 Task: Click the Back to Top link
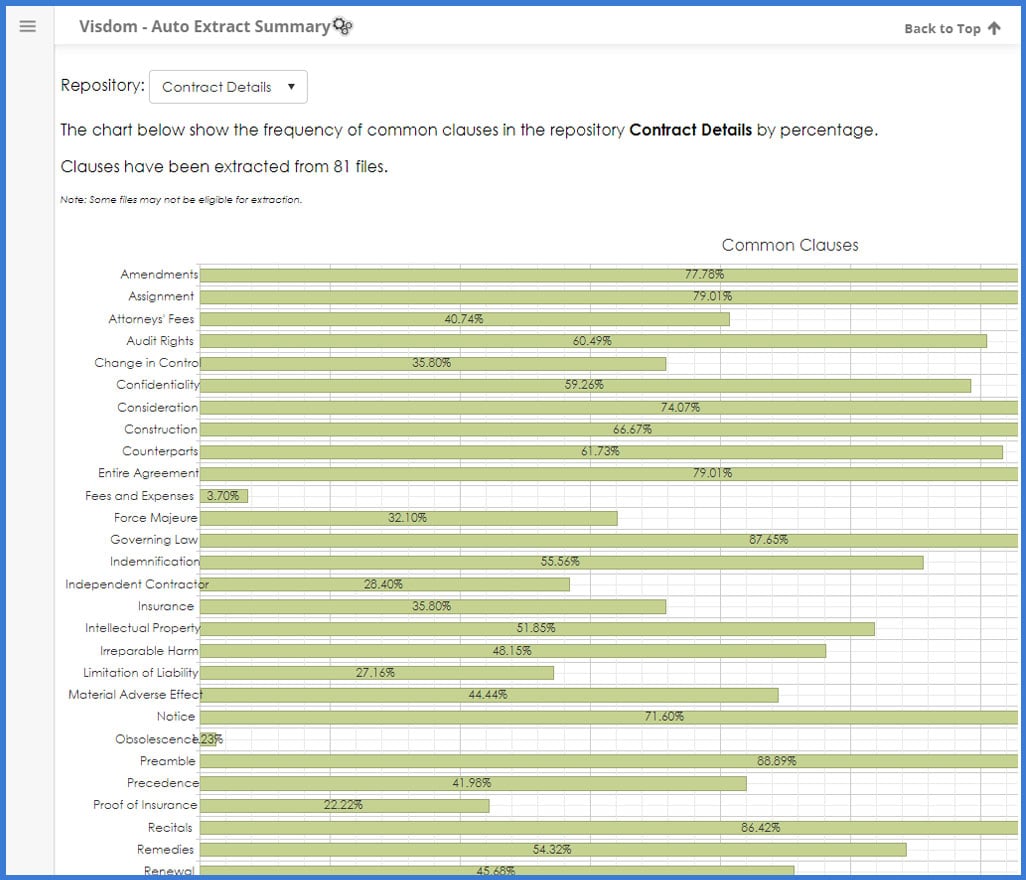click(x=941, y=29)
